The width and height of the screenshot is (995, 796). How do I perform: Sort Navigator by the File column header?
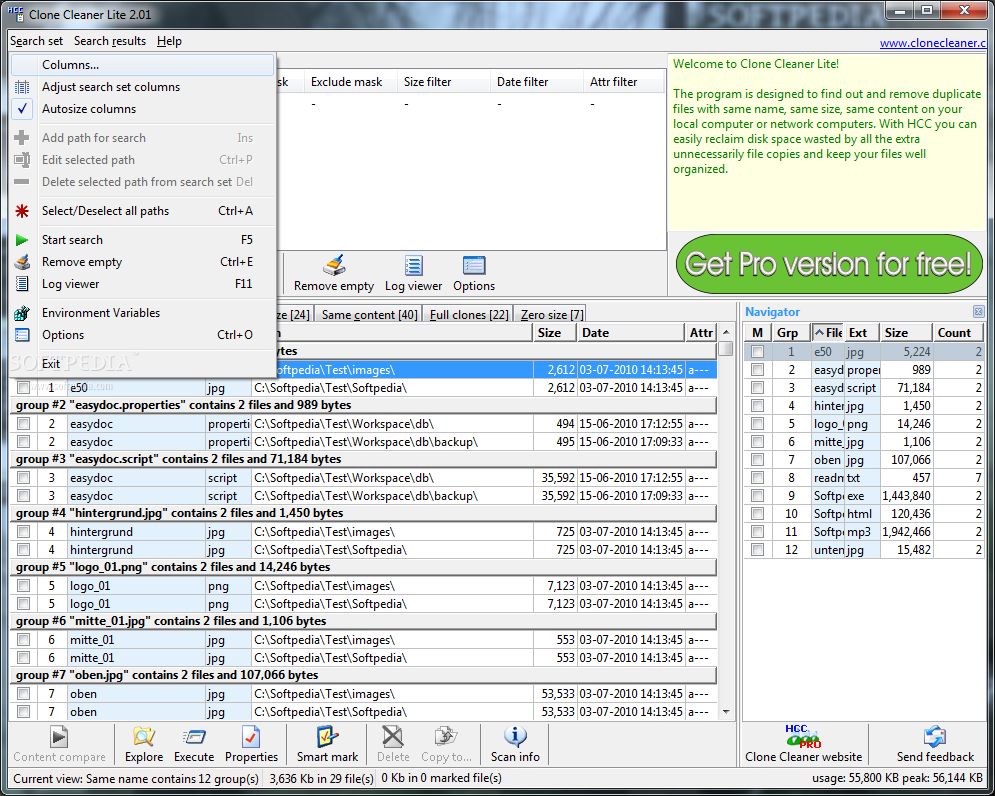click(827, 333)
